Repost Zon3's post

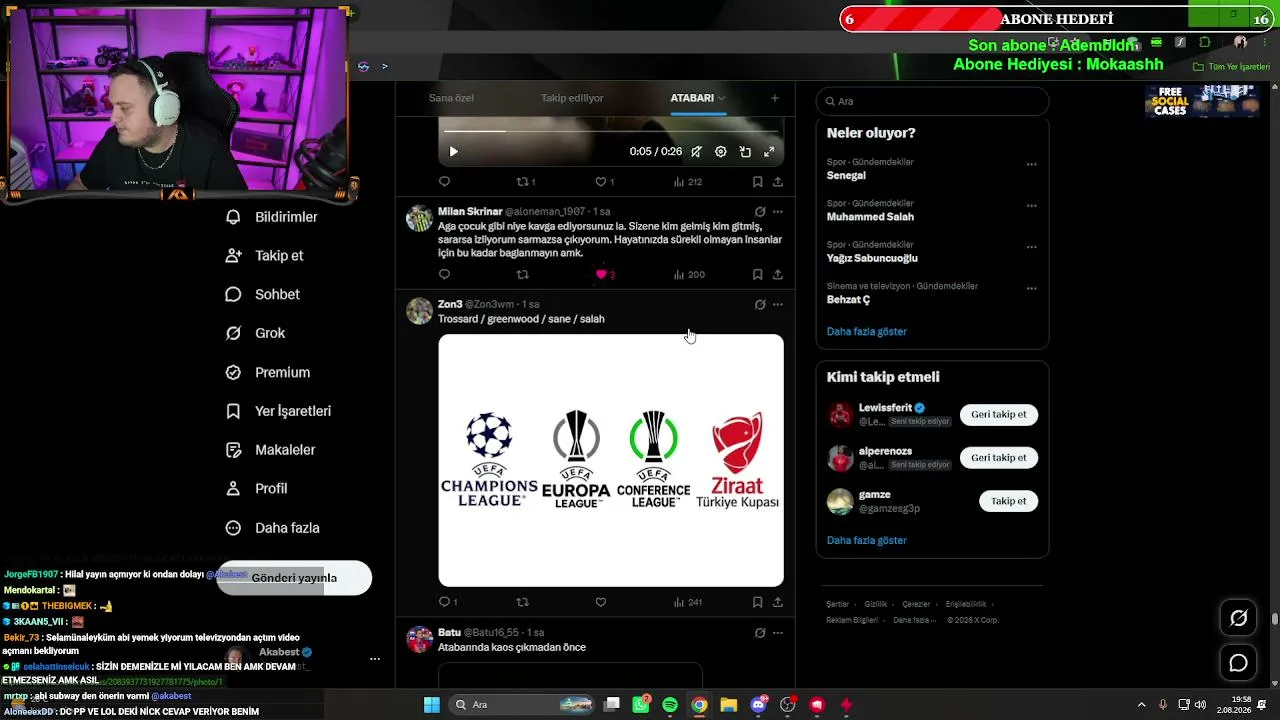522,602
